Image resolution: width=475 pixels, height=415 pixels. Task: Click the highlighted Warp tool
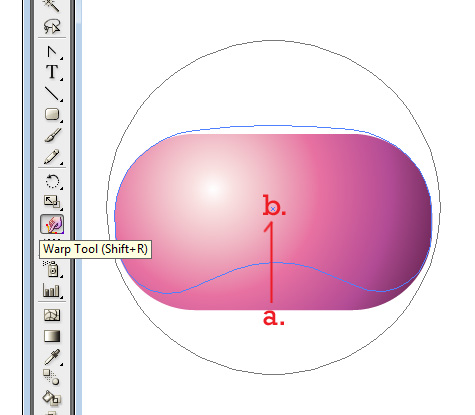coord(52,224)
